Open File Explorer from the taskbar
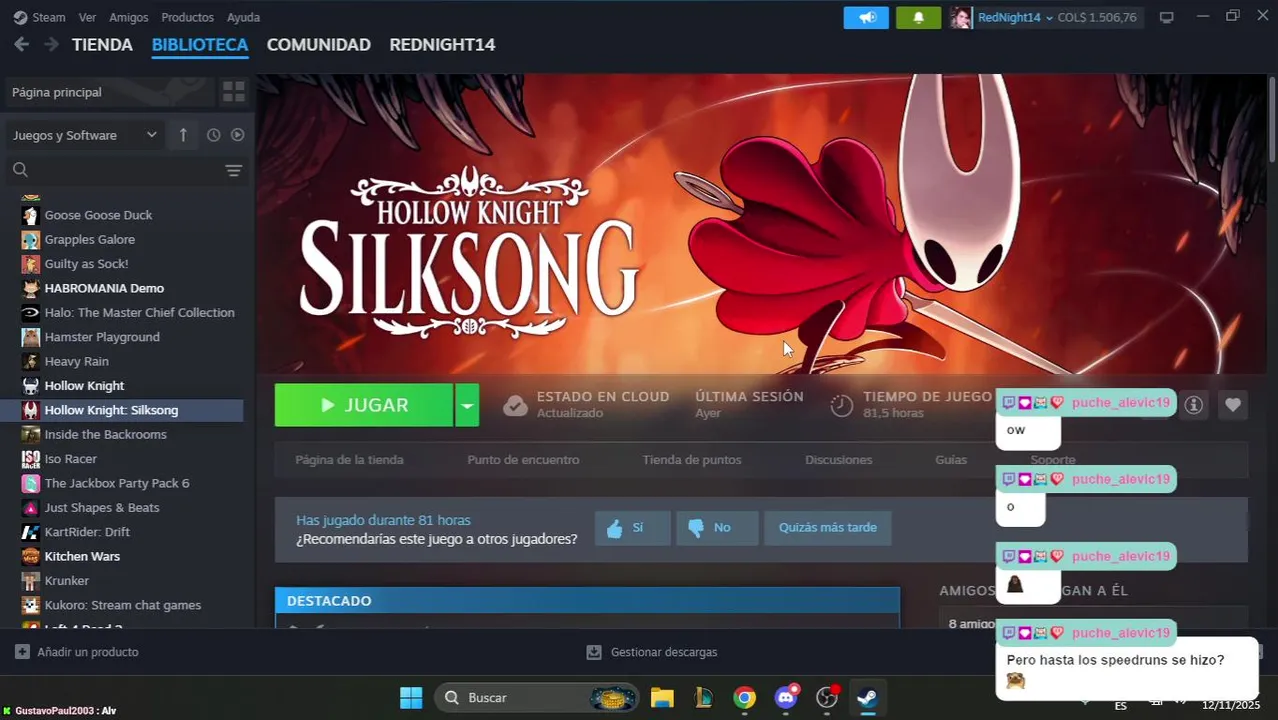 pos(662,698)
